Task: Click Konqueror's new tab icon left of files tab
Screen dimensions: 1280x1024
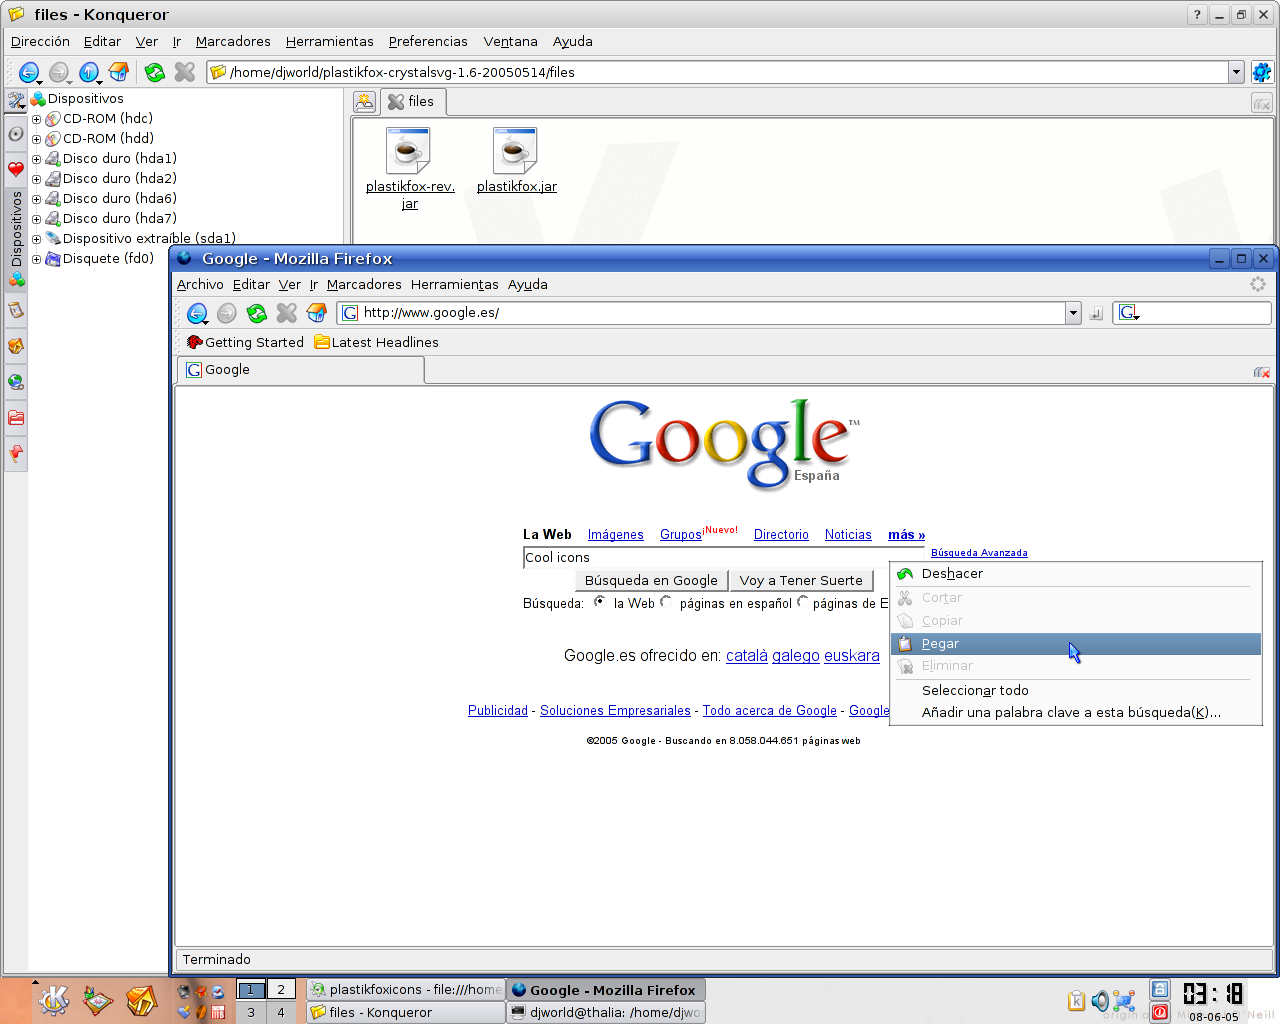Action: tap(365, 102)
